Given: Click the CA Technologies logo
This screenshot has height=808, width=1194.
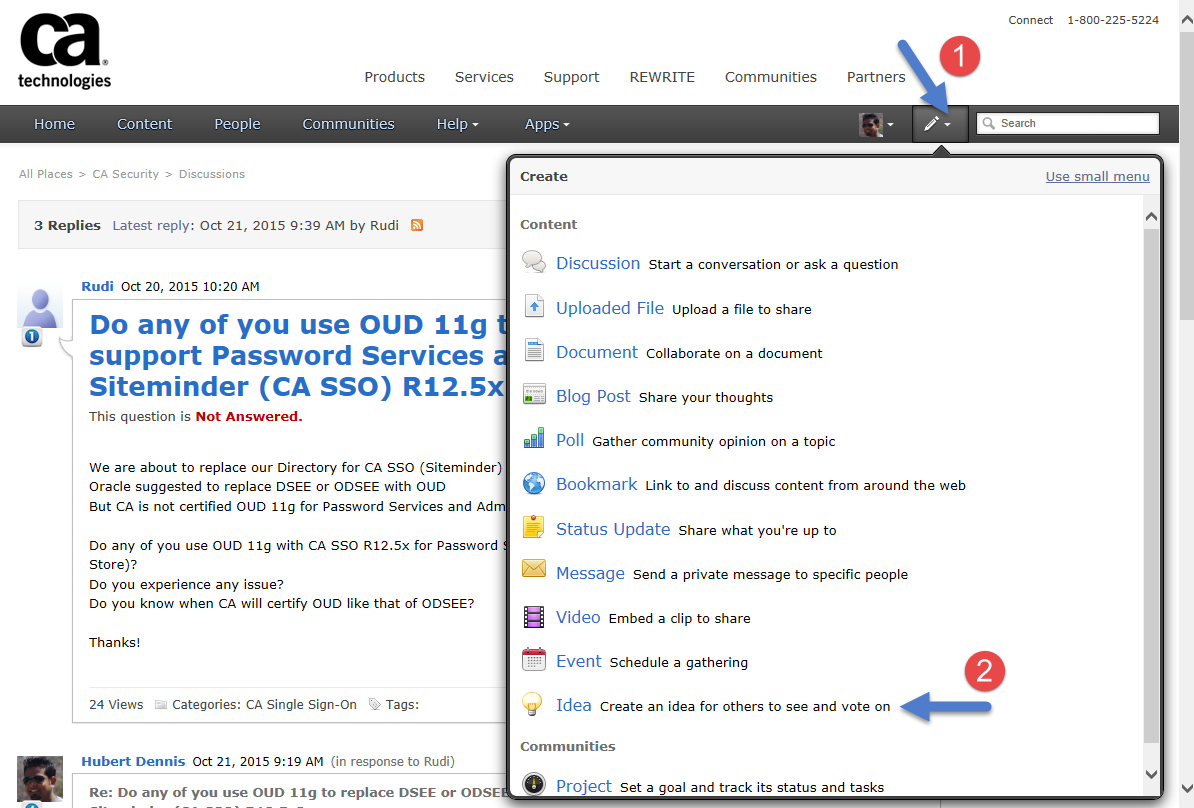Looking at the screenshot, I should [x=64, y=50].
